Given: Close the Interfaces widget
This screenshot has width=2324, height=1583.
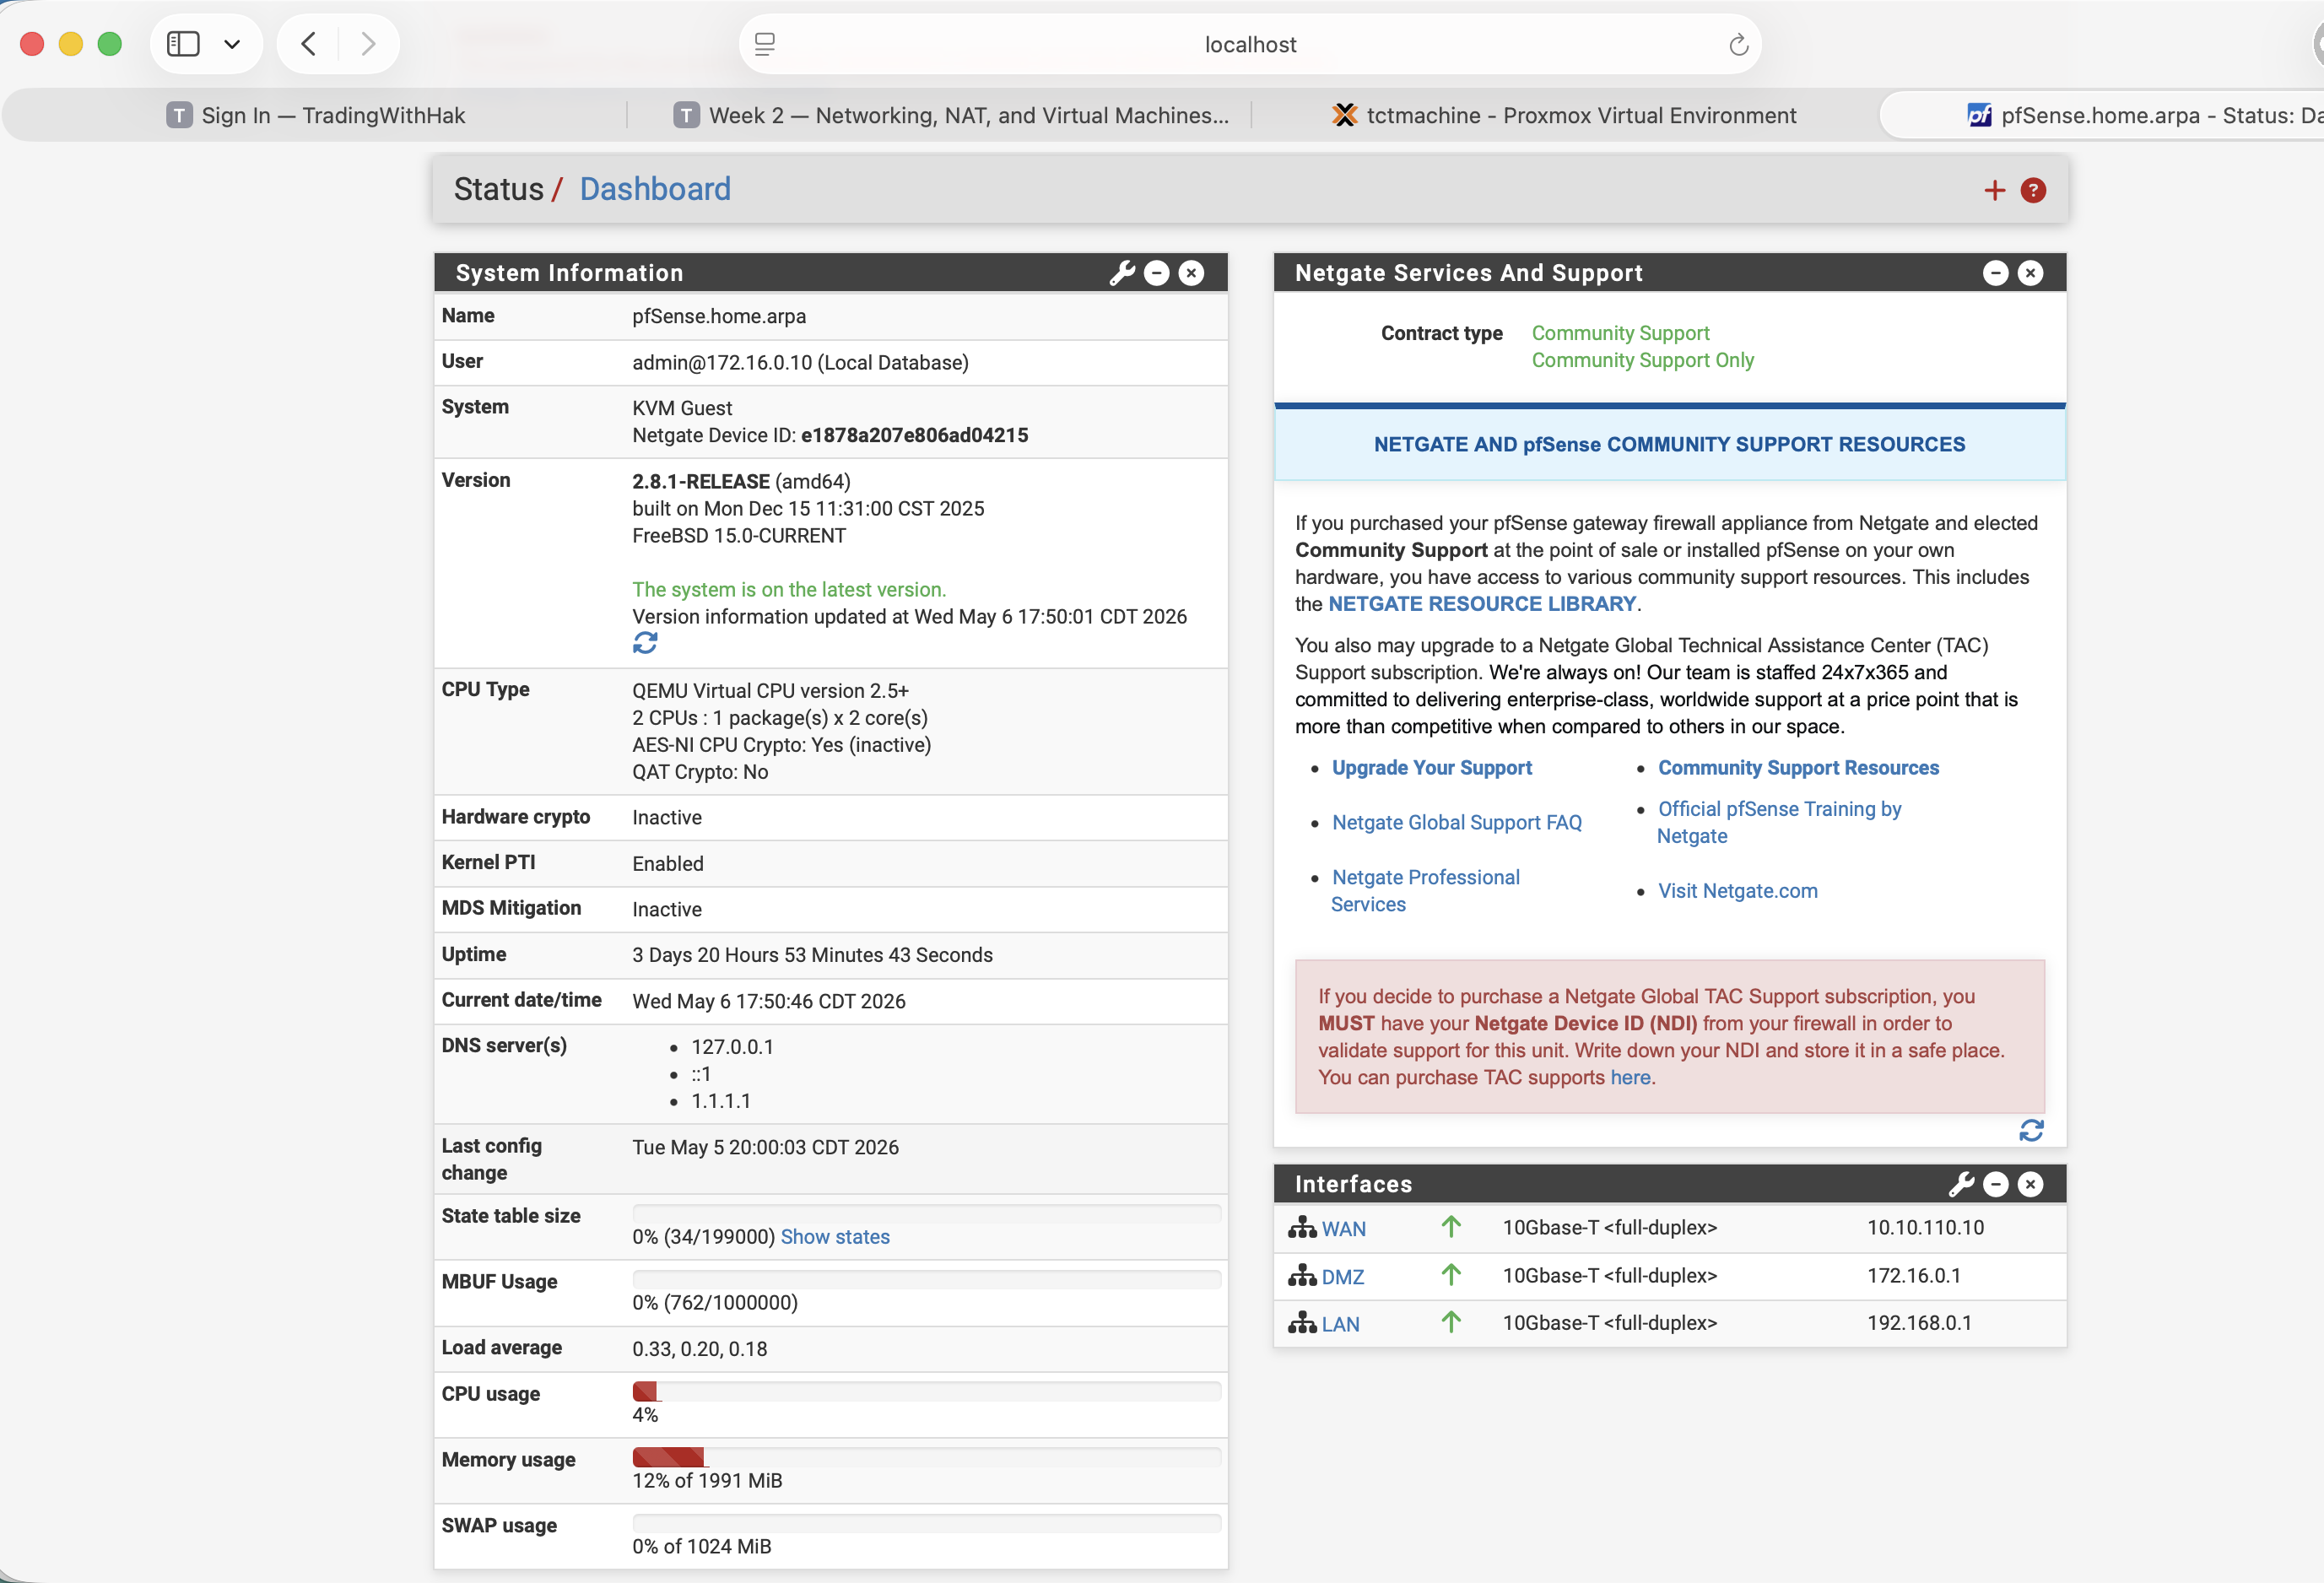Looking at the screenshot, I should [x=2030, y=1185].
